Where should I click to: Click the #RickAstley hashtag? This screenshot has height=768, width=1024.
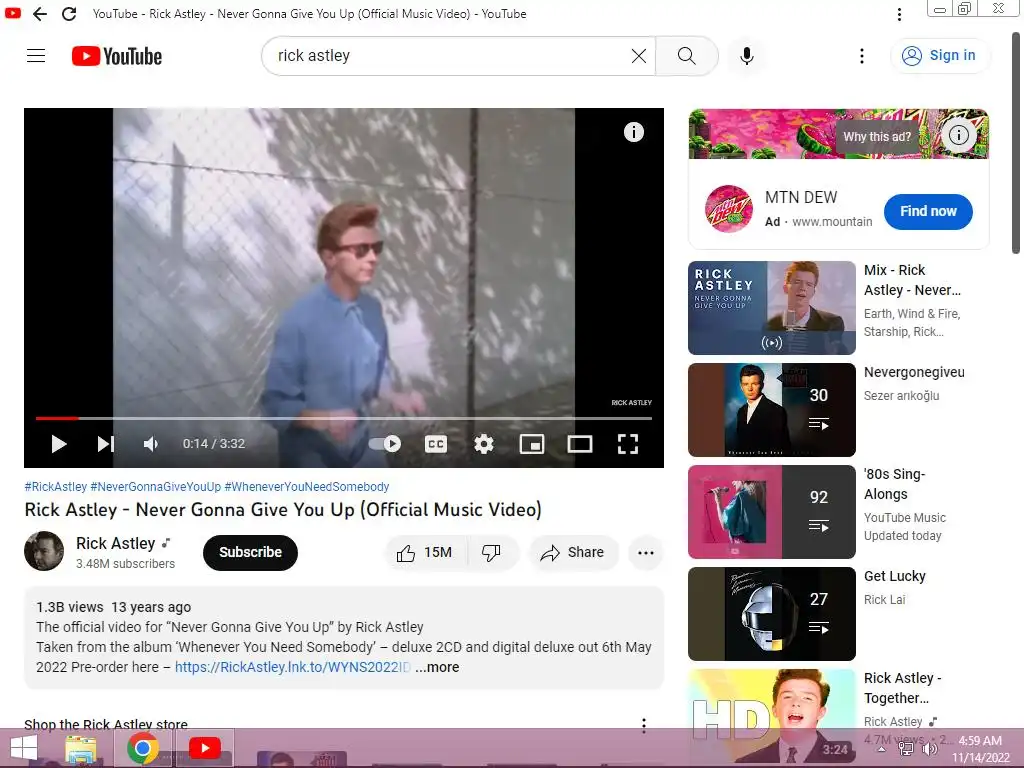click(56, 487)
